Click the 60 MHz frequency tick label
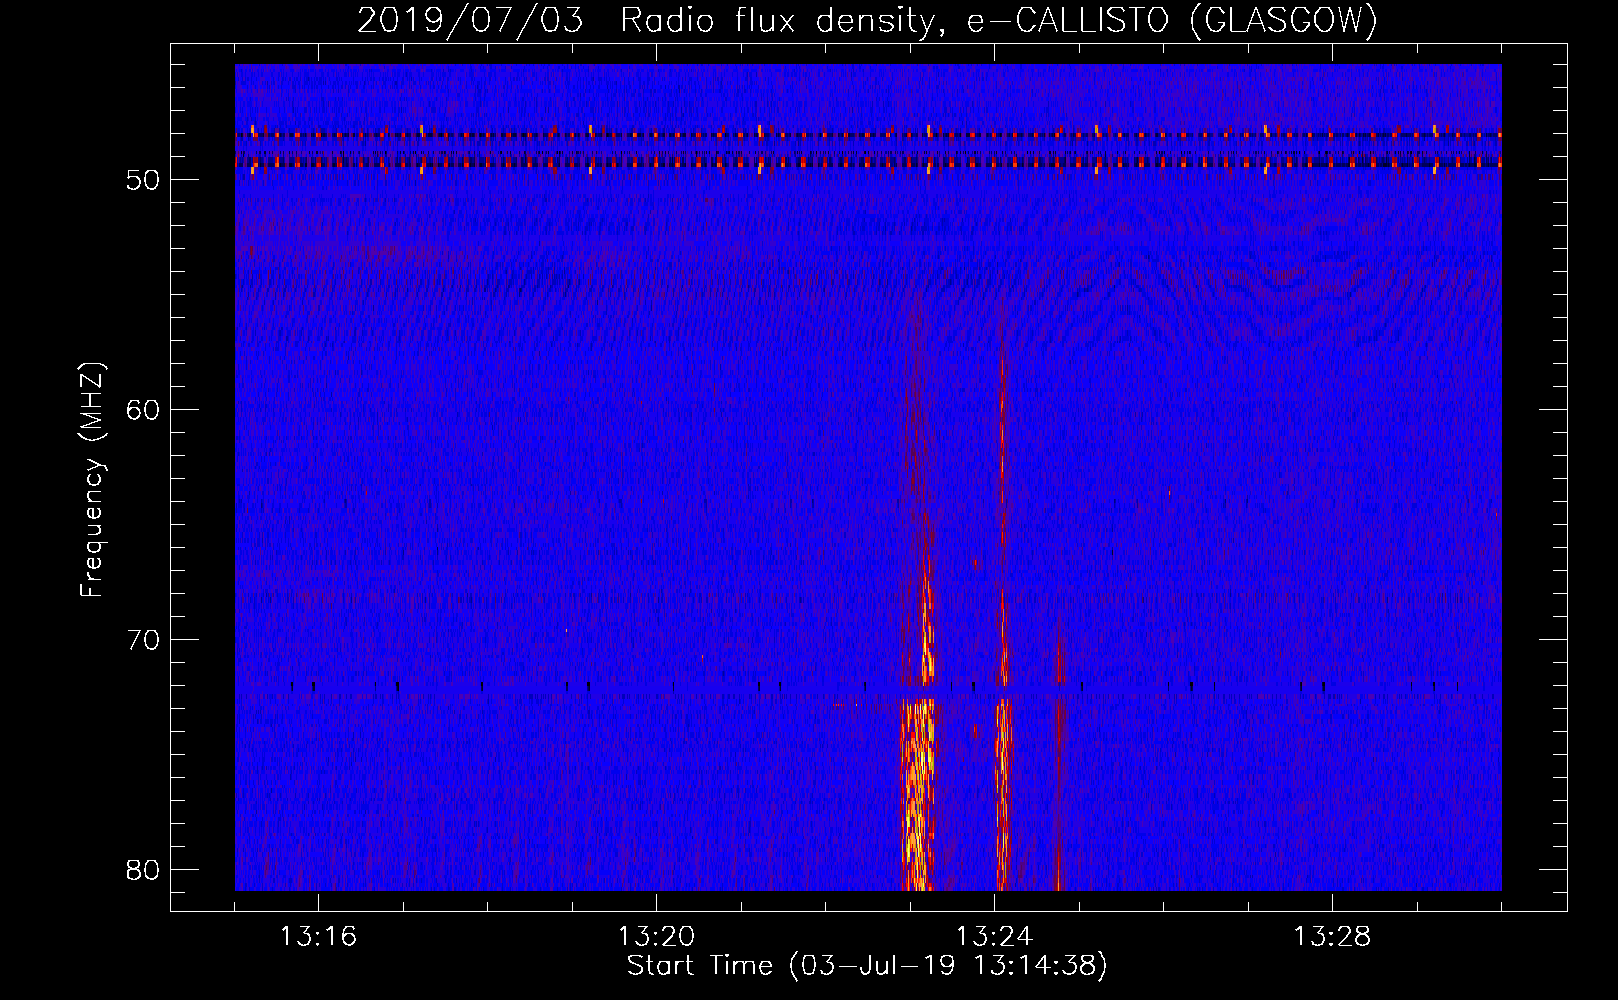The width and height of the screenshot is (1618, 1000). (x=145, y=410)
